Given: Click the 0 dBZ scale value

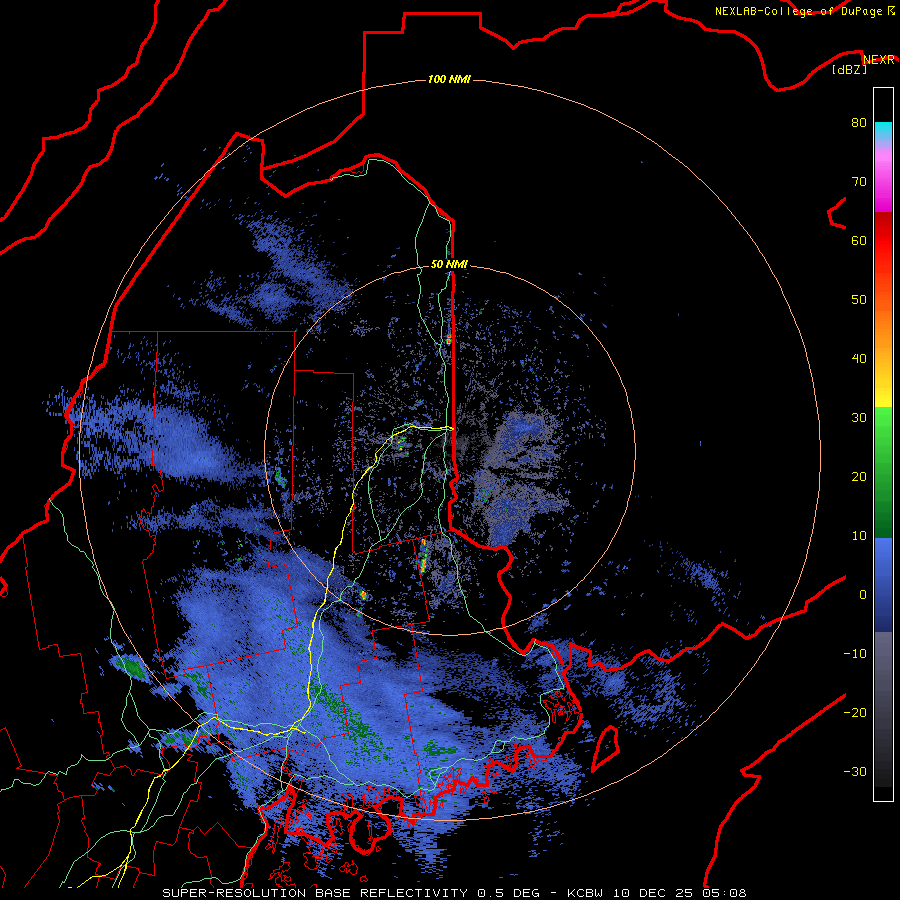Looking at the screenshot, I should 863,595.
